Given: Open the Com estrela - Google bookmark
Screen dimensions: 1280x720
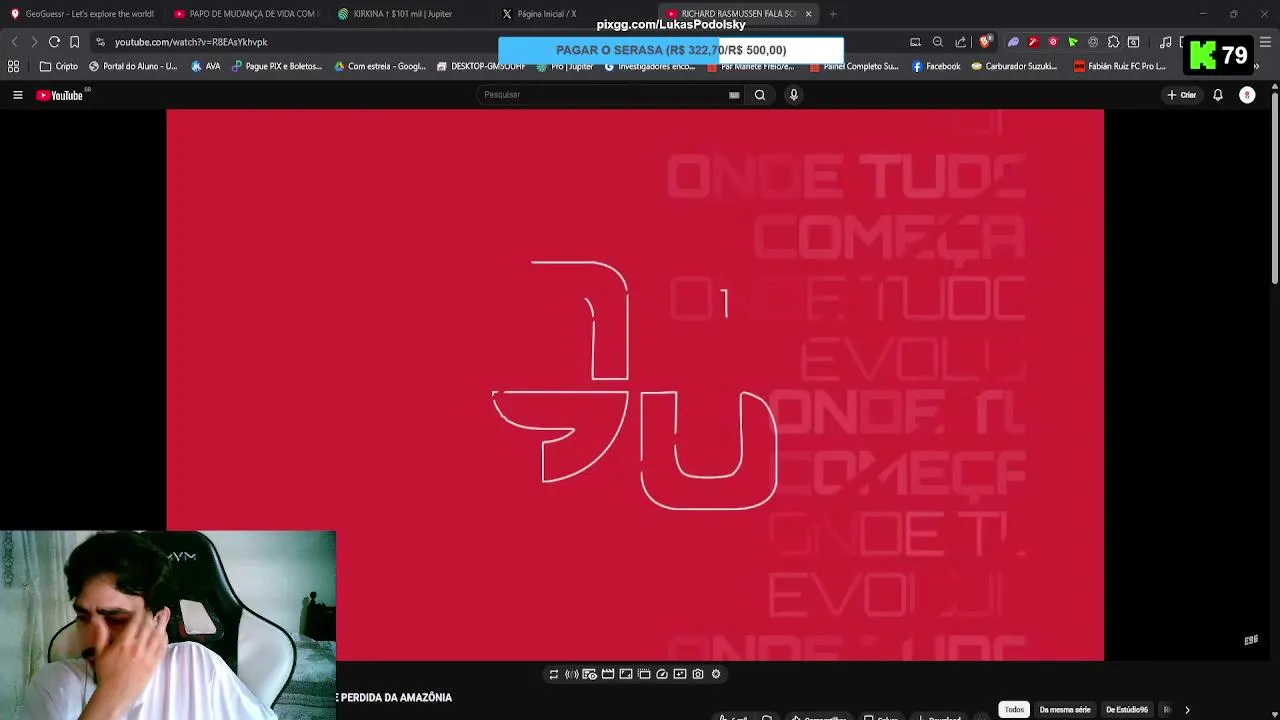Looking at the screenshot, I should tap(380, 66).
